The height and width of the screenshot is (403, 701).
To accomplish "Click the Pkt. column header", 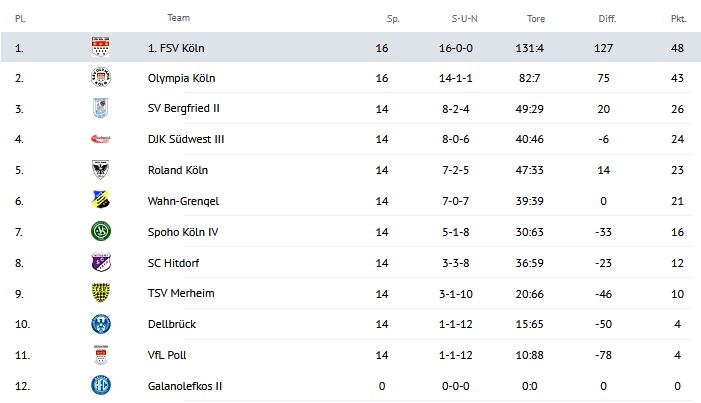I will (x=678, y=17).
